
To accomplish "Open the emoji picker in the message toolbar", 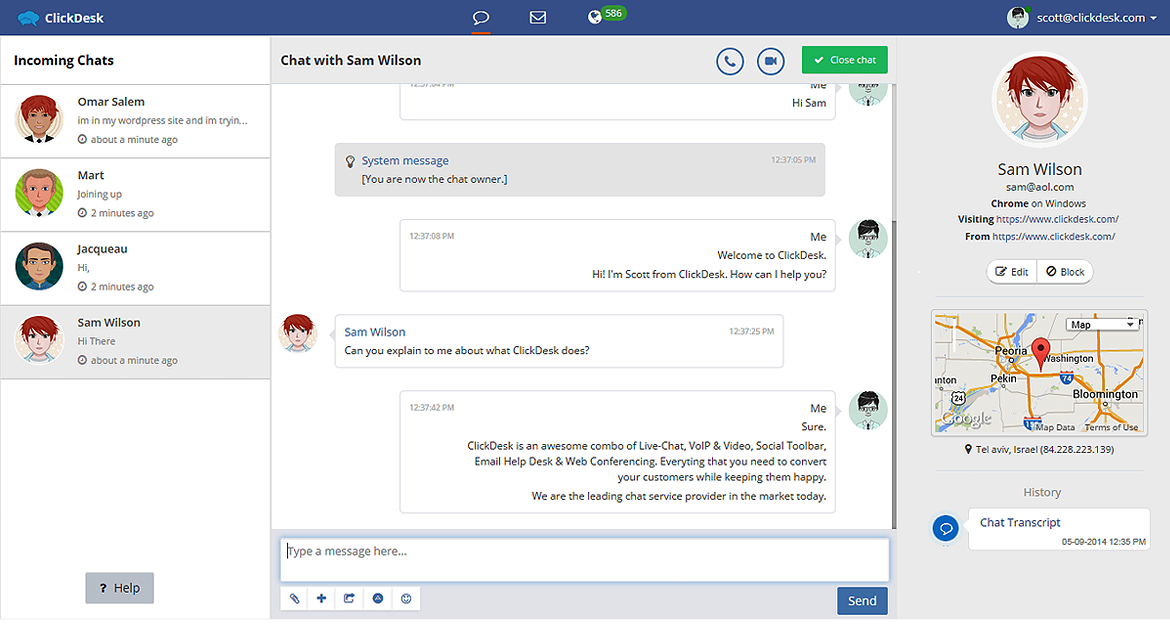I will coord(405,597).
